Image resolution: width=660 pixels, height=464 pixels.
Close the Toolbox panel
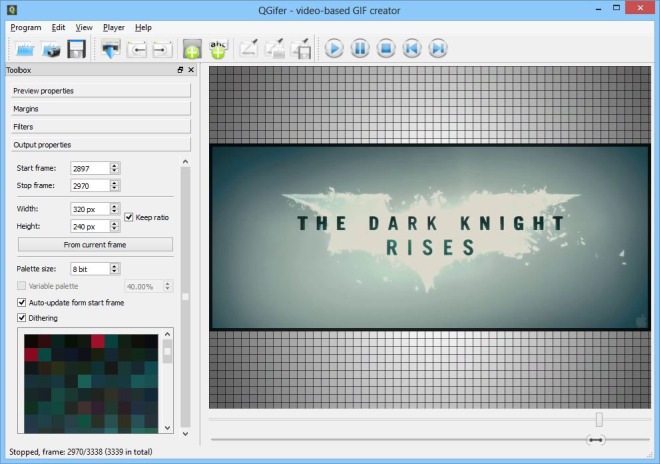click(191, 70)
